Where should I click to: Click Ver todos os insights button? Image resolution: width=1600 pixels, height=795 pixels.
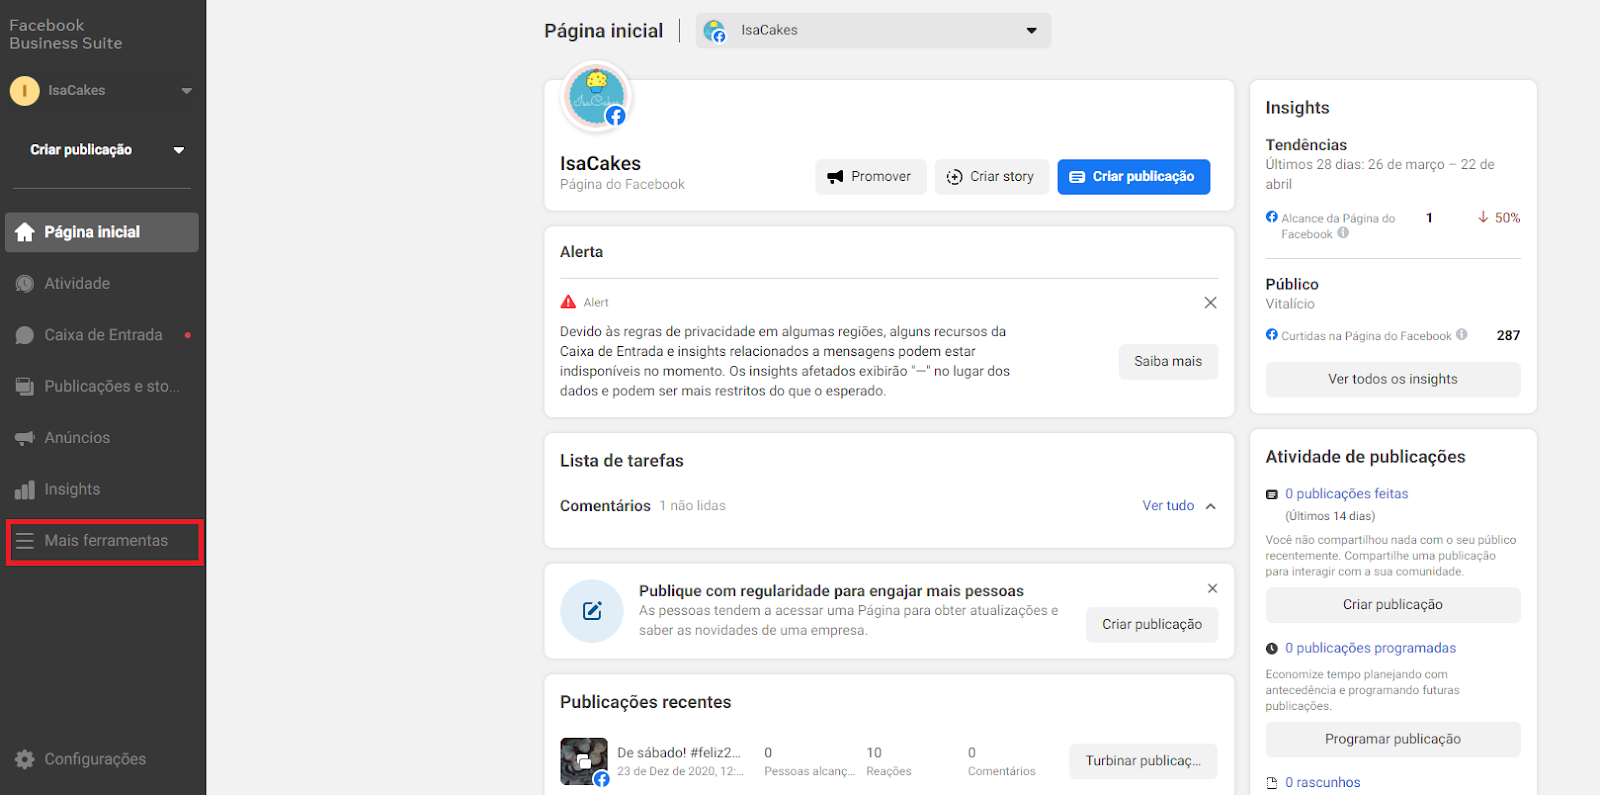pyautogui.click(x=1393, y=380)
